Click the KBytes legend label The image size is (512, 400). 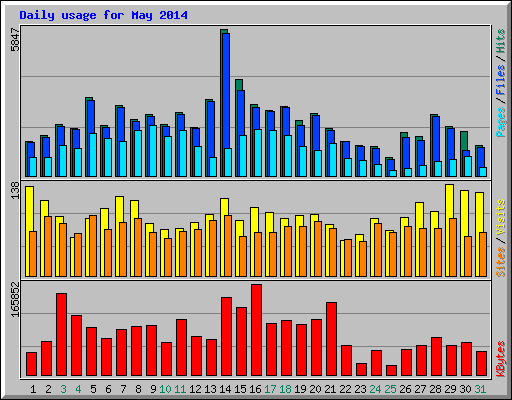click(500, 359)
